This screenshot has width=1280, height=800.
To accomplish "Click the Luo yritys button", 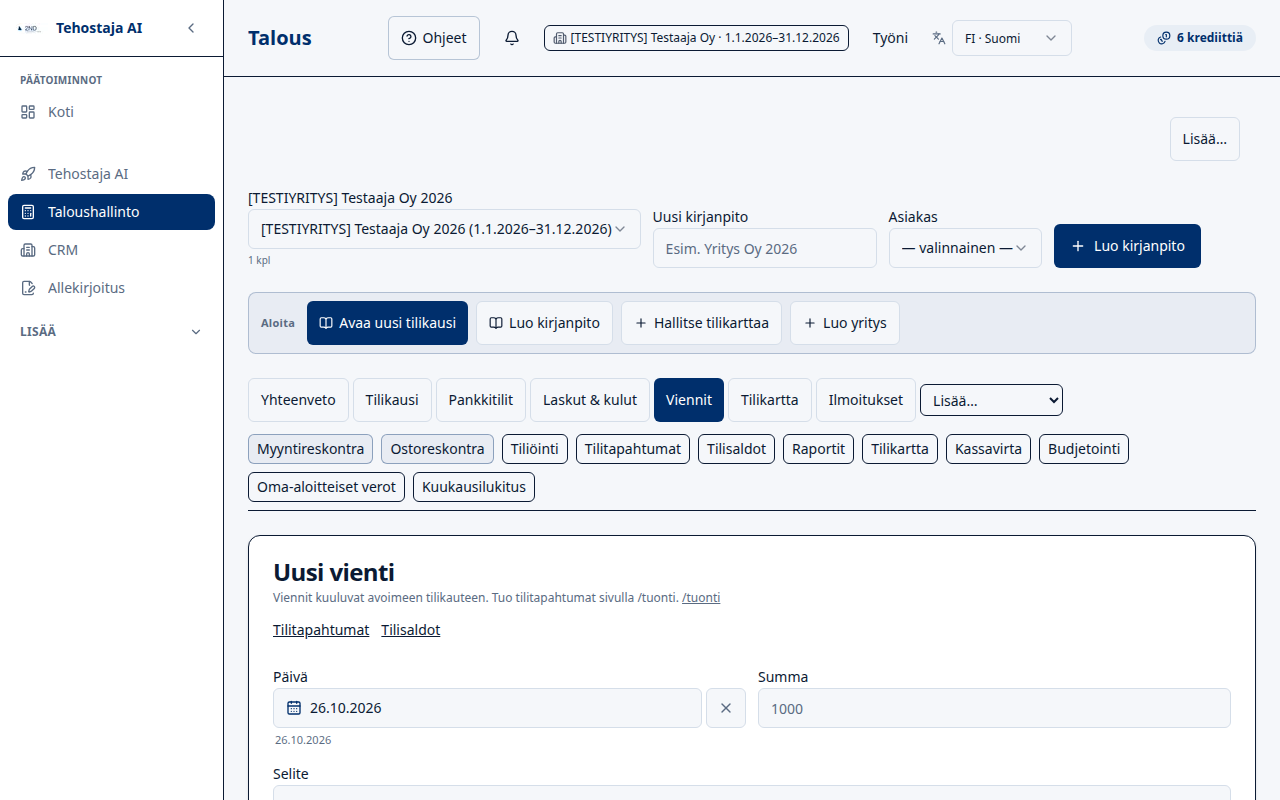I will click(845, 323).
